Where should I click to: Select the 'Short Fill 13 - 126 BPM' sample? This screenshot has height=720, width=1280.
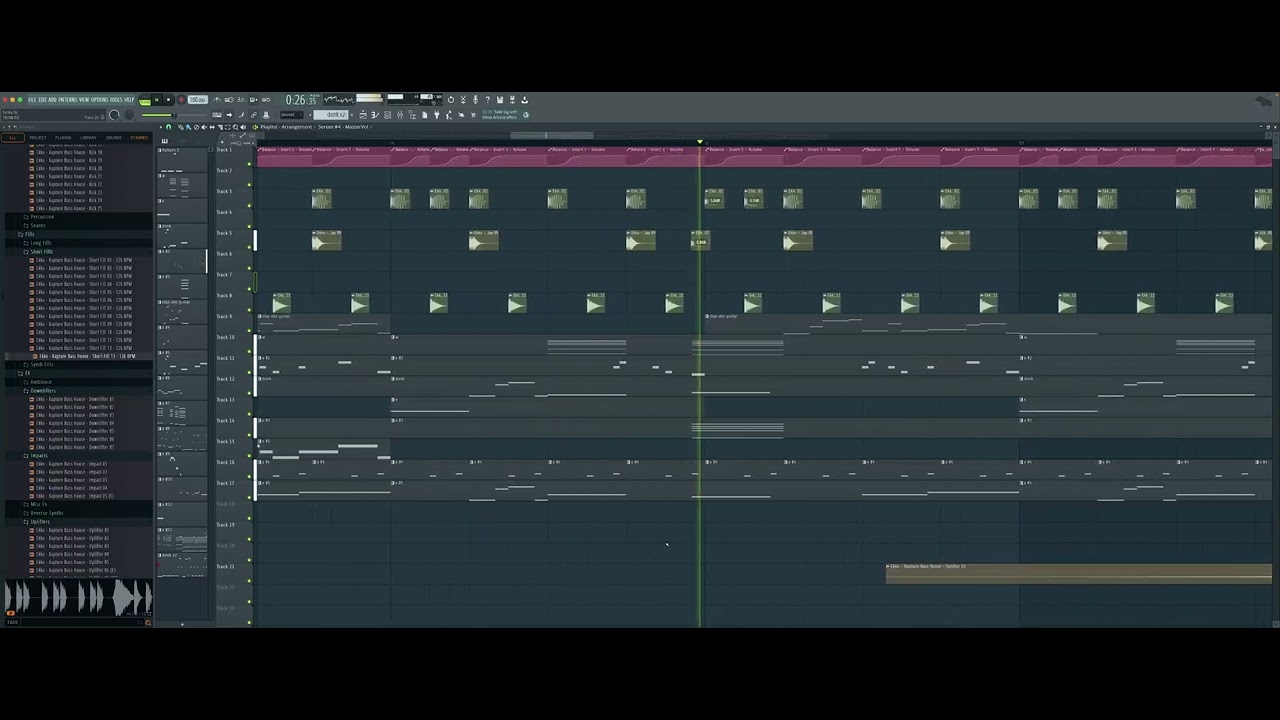(x=86, y=356)
